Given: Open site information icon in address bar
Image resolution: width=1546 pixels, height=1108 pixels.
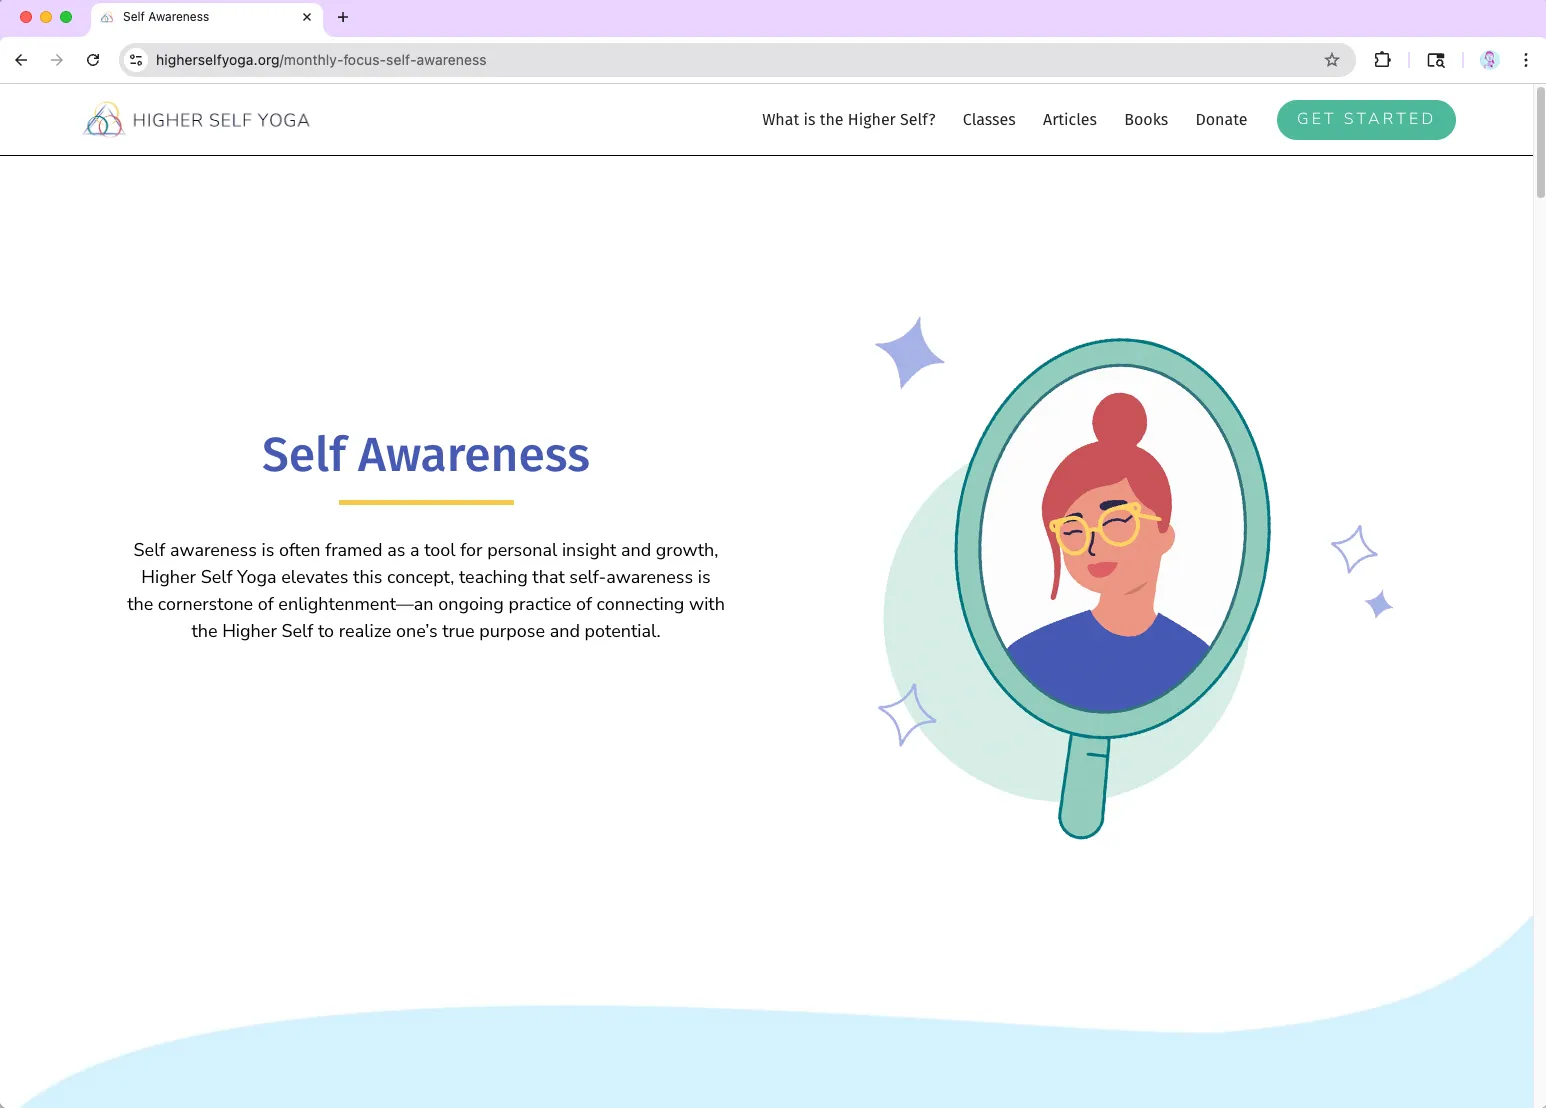Looking at the screenshot, I should coord(137,60).
